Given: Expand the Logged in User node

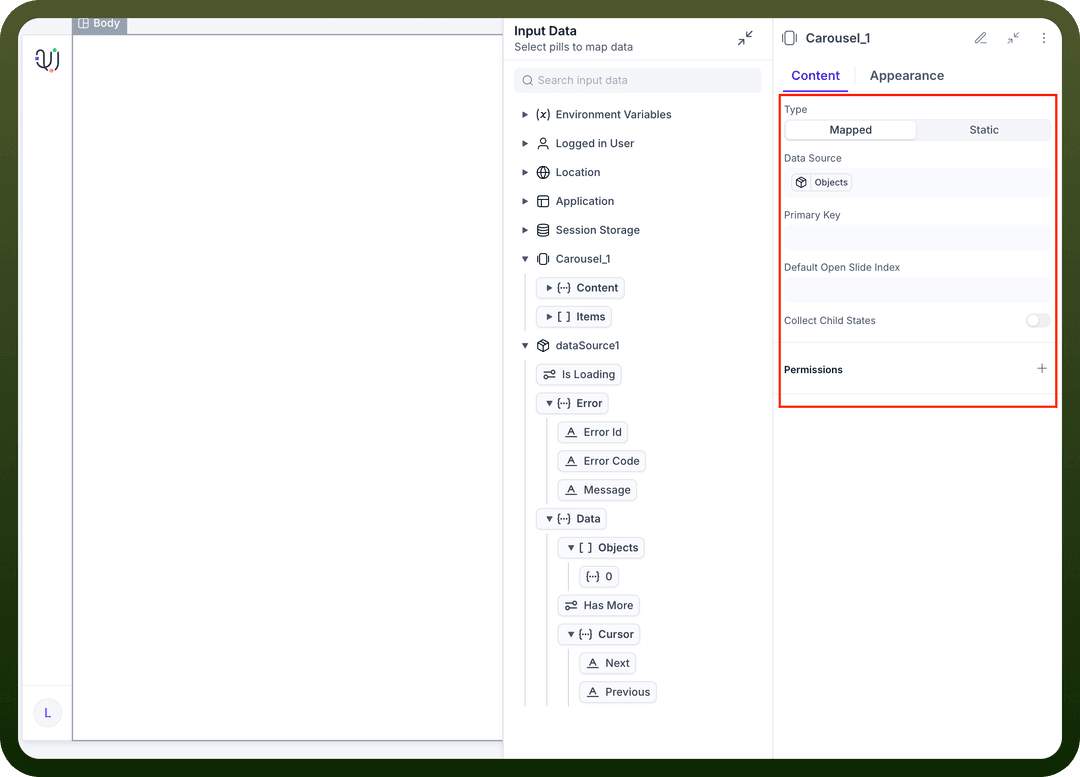Looking at the screenshot, I should (x=525, y=143).
